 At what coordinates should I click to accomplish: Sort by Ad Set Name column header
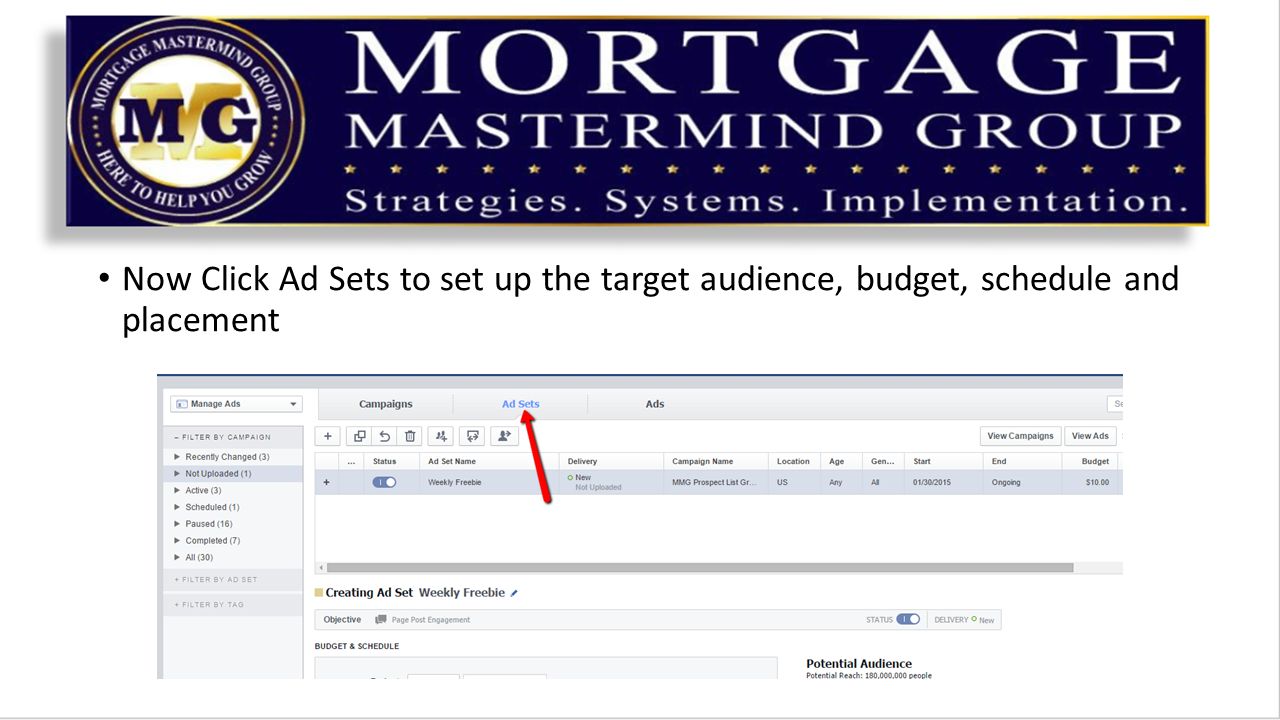coord(489,462)
